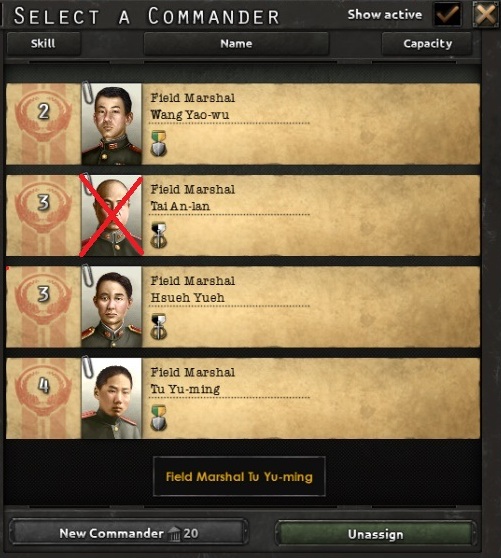Click Hsueh Yueh's black-white trait medal icon
The height and width of the screenshot is (558, 501).
[158, 326]
